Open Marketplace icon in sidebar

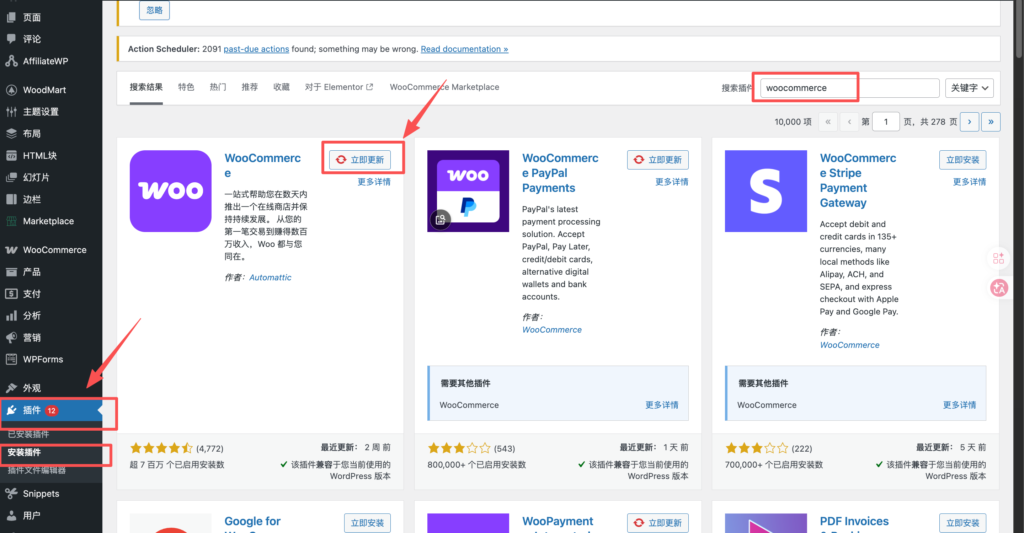tap(11, 221)
